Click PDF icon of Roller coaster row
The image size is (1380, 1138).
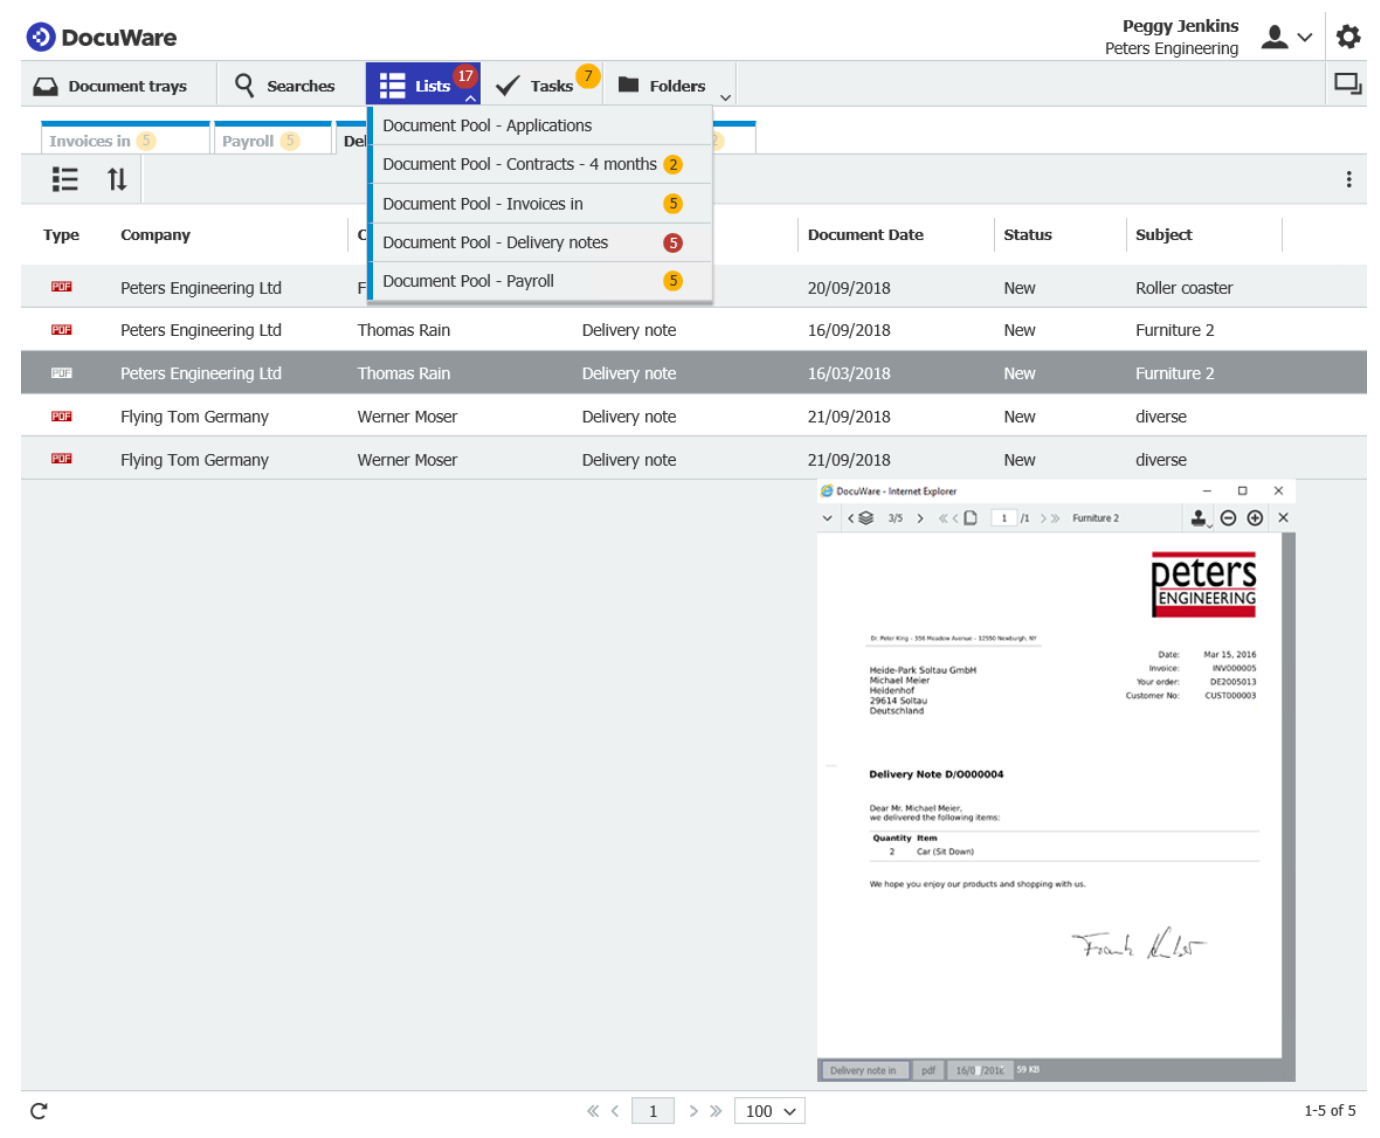(x=61, y=287)
